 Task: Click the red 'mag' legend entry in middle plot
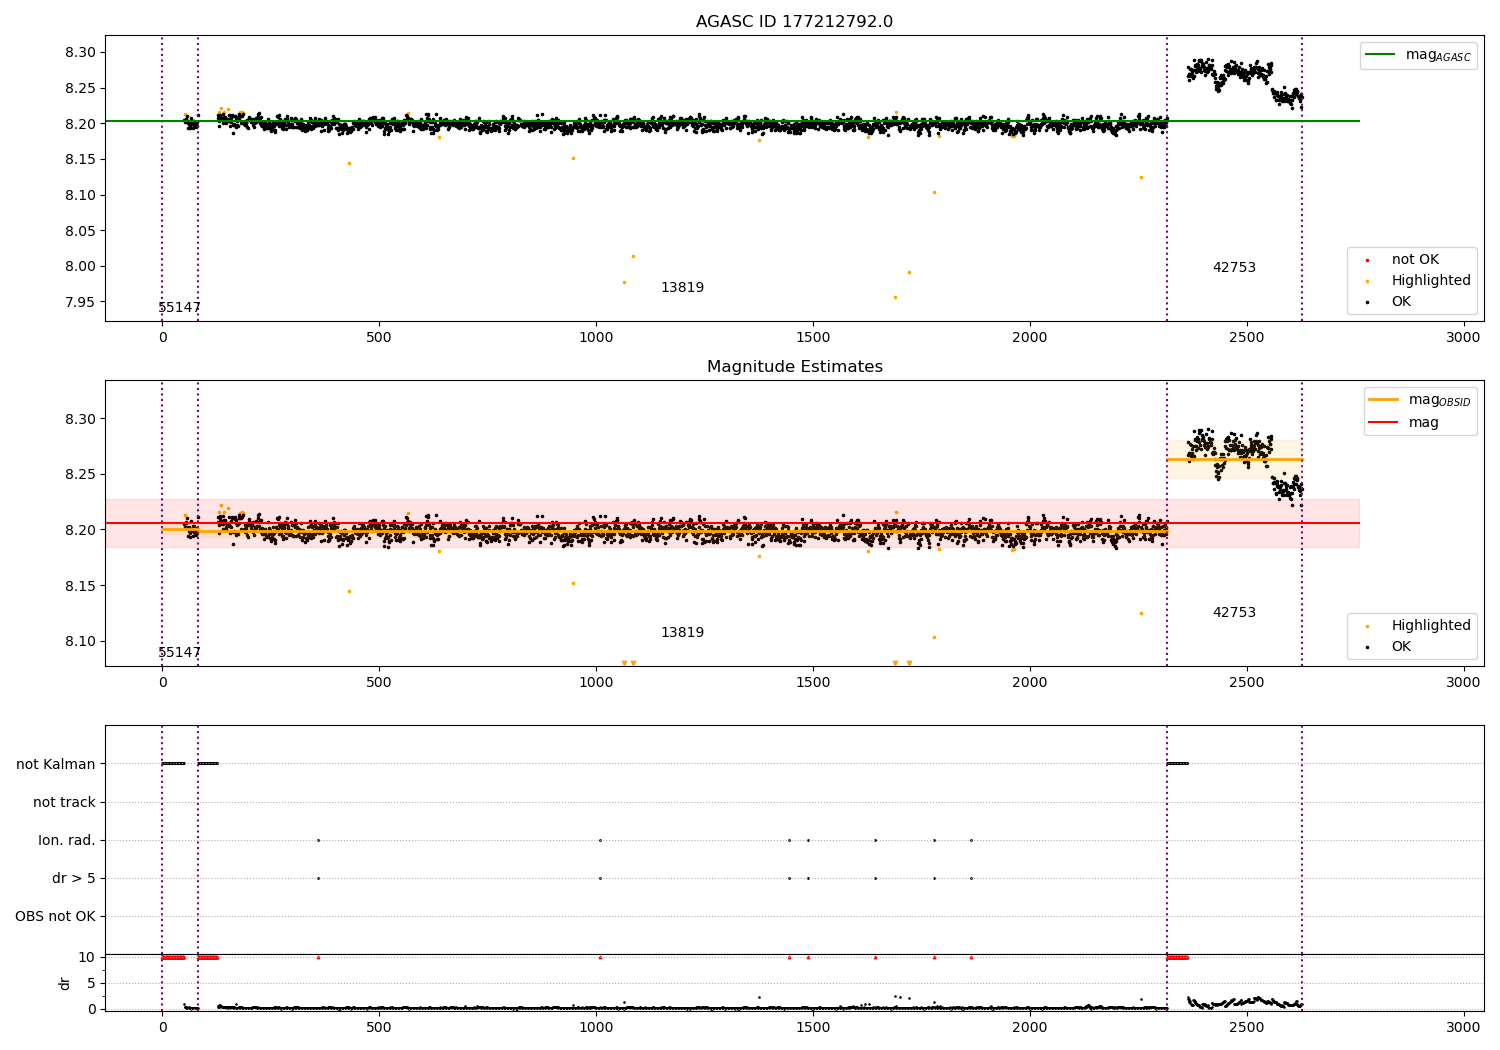pos(1404,423)
